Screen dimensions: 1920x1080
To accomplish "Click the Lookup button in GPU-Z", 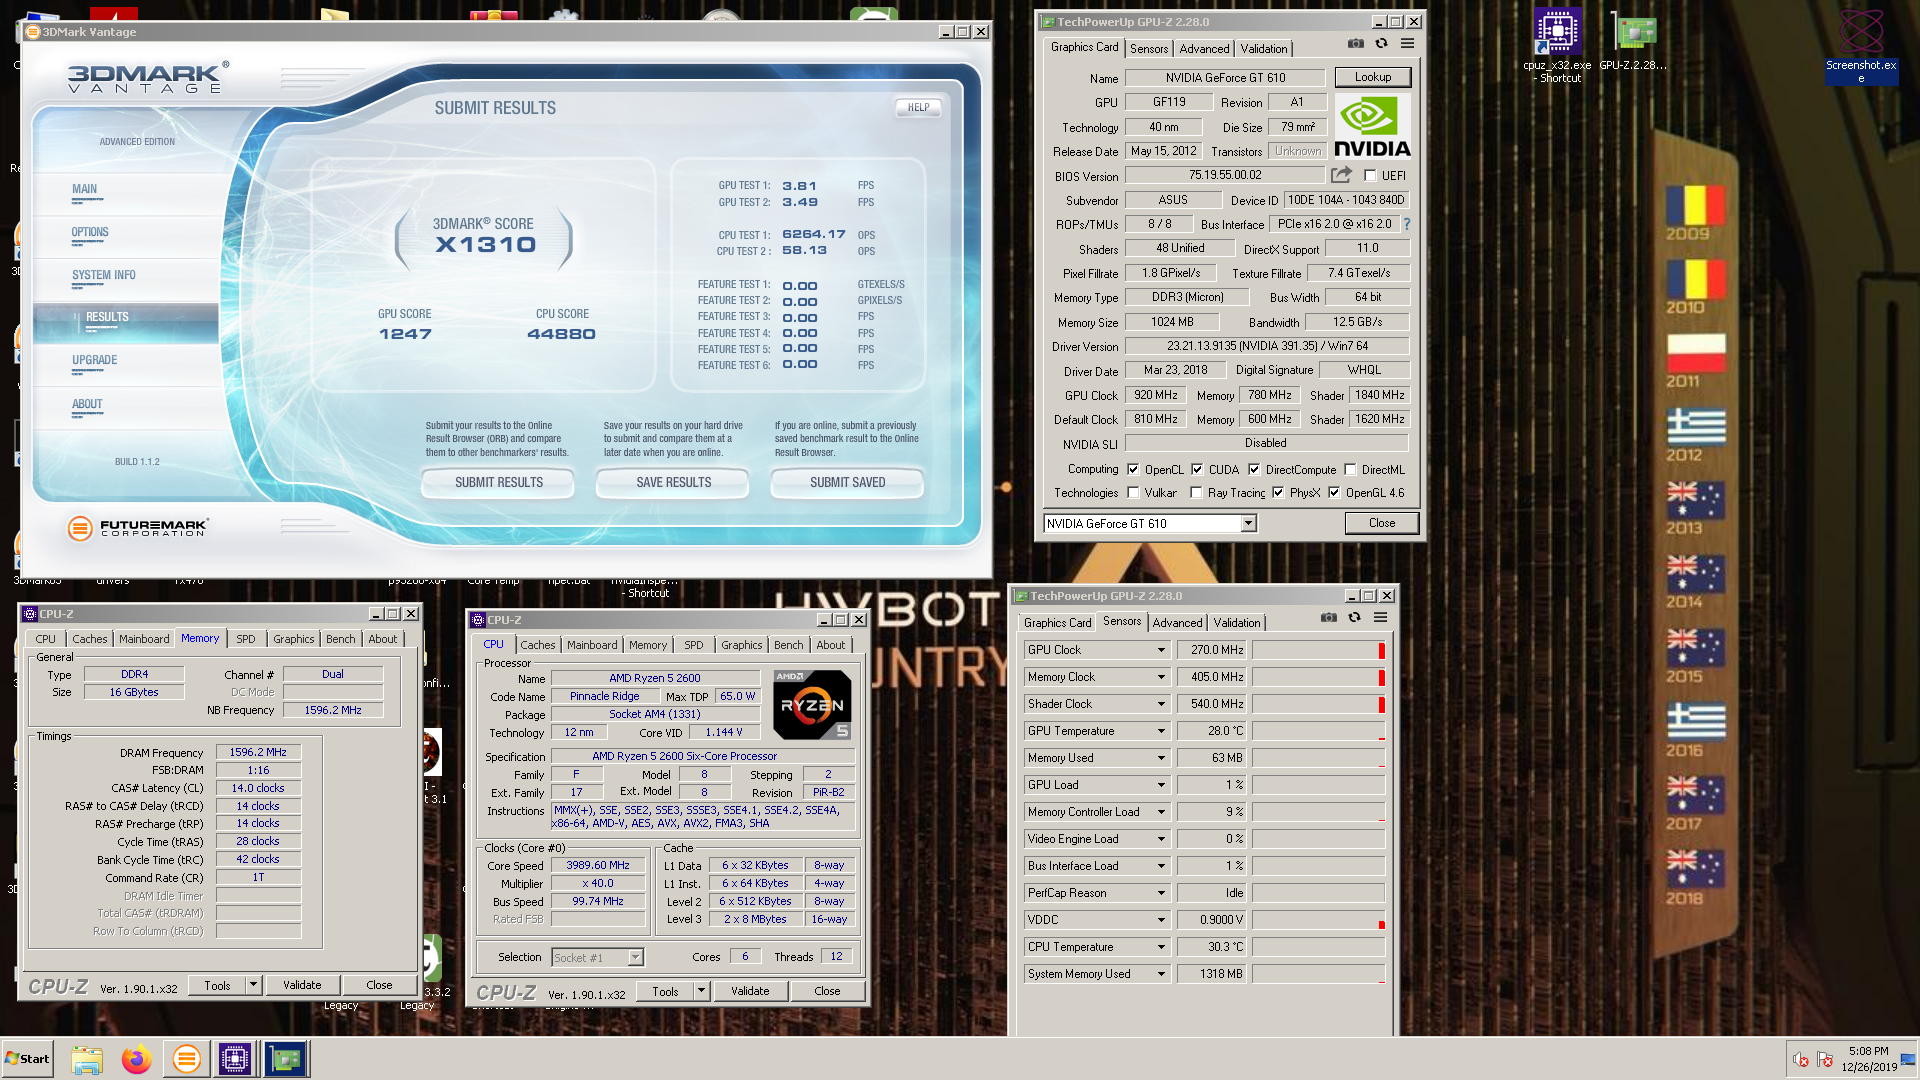I will point(1372,77).
